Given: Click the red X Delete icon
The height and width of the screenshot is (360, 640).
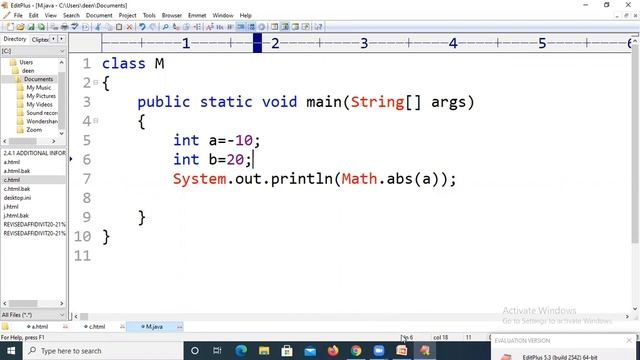Looking at the screenshot, I should coord(129,27).
